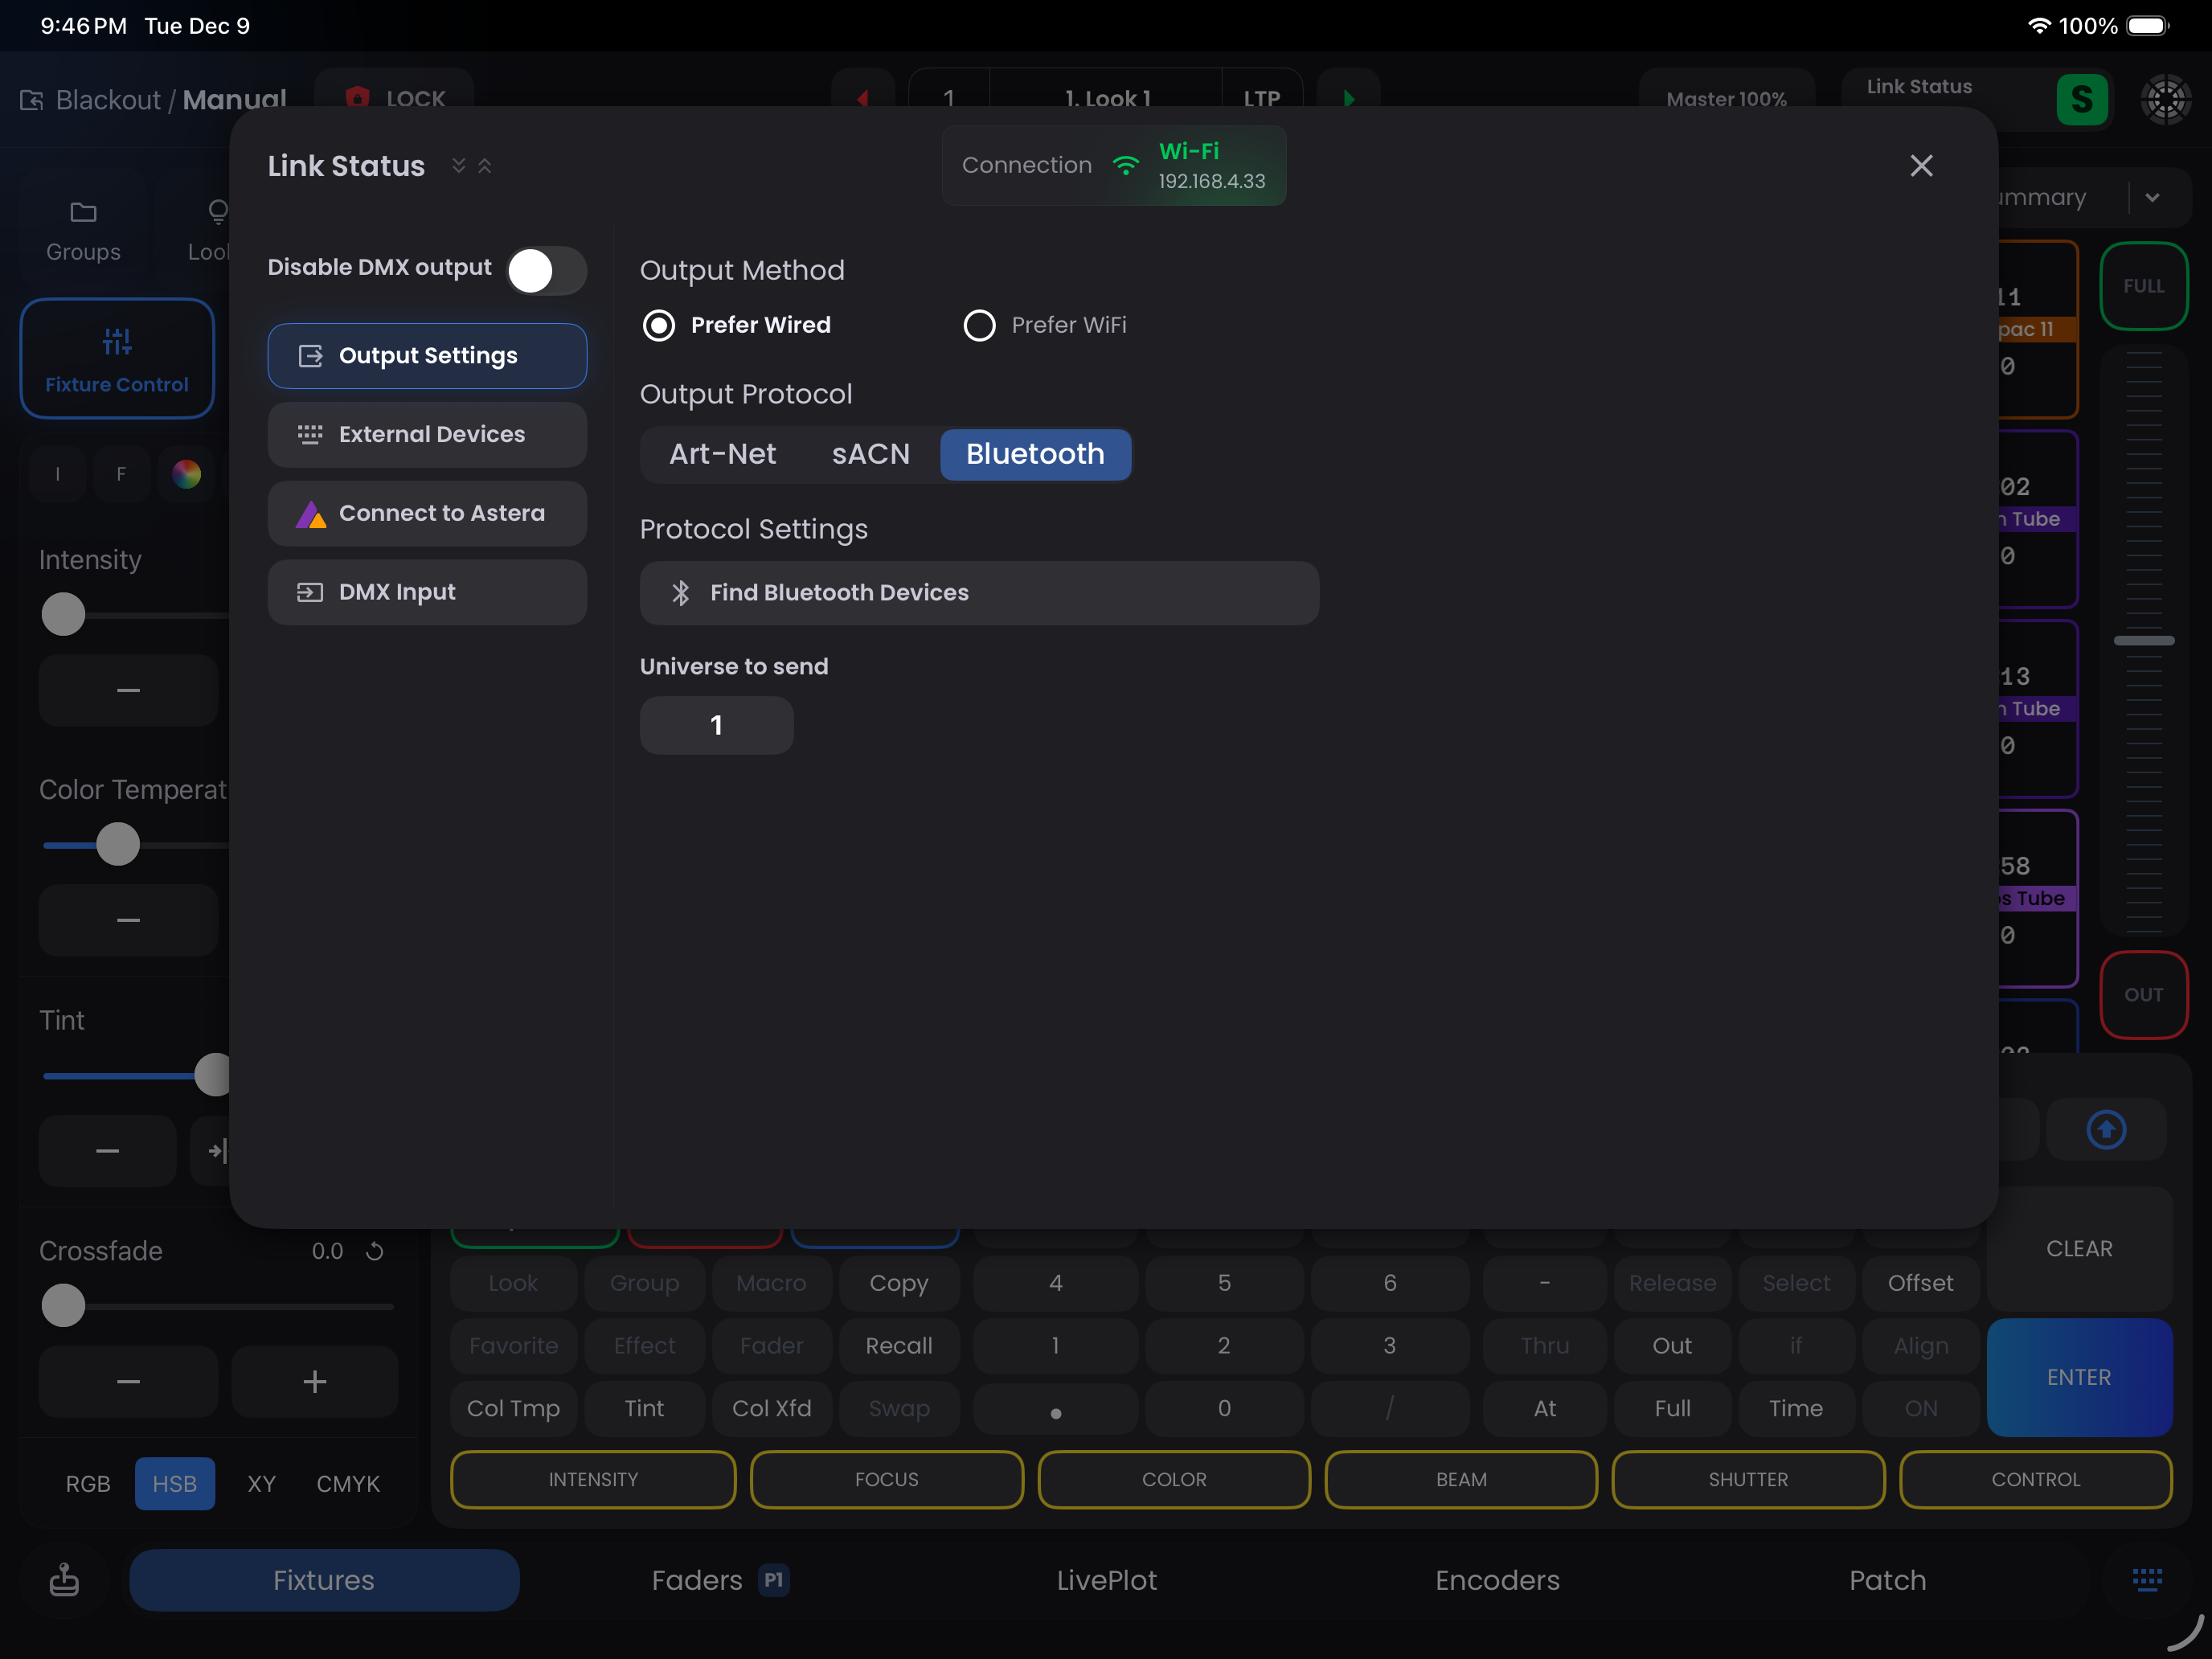
Task: Select the Prefer Wired radio button
Action: (x=659, y=325)
